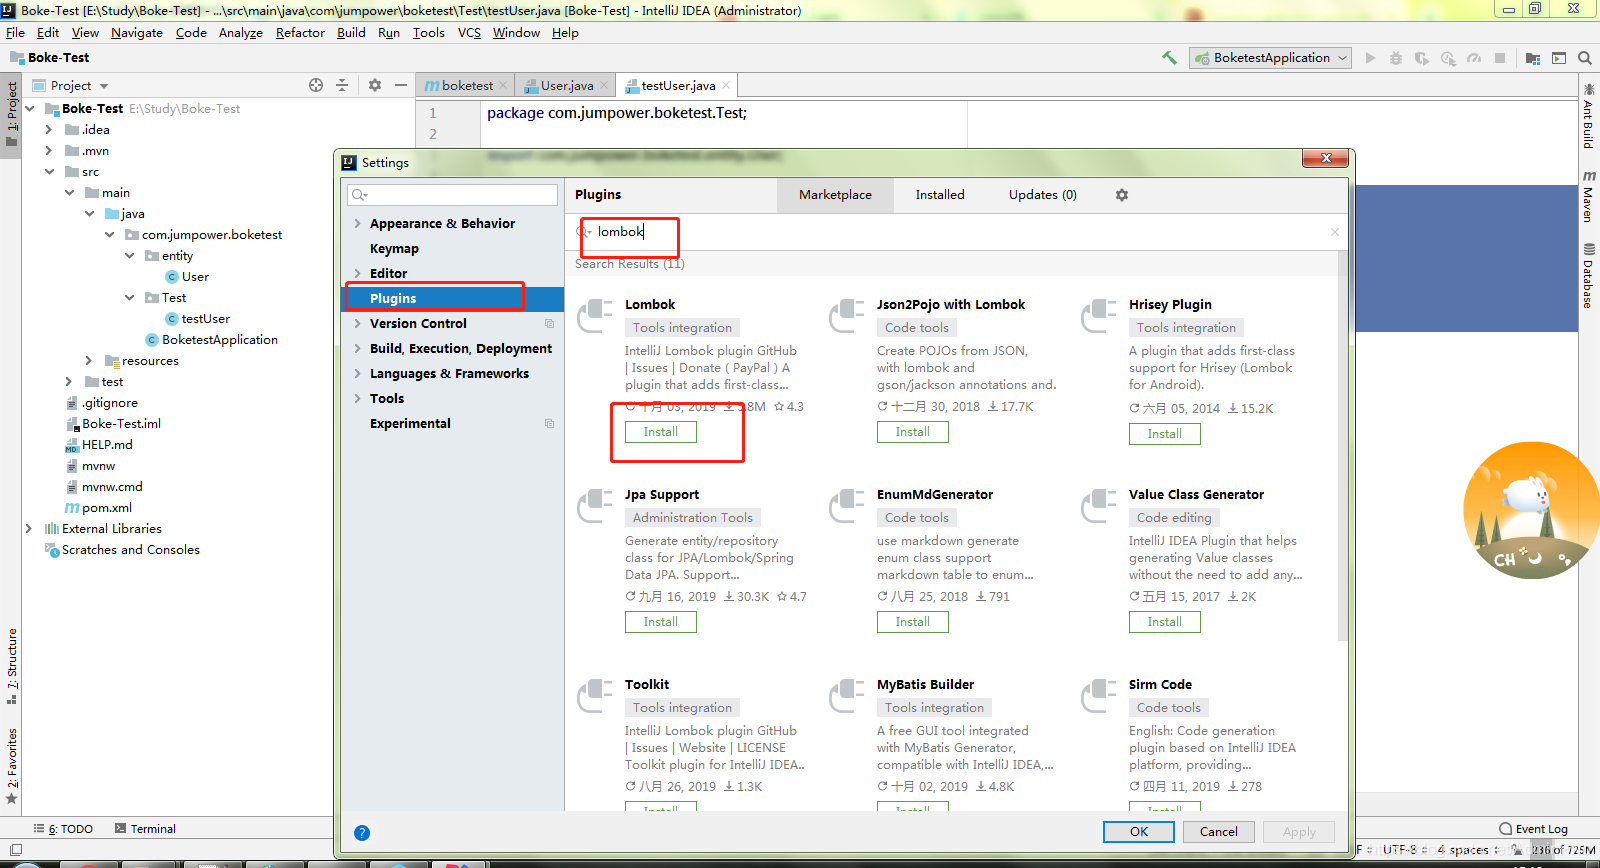
Task: Open Structure tool window tab
Action: pyautogui.click(x=12, y=665)
